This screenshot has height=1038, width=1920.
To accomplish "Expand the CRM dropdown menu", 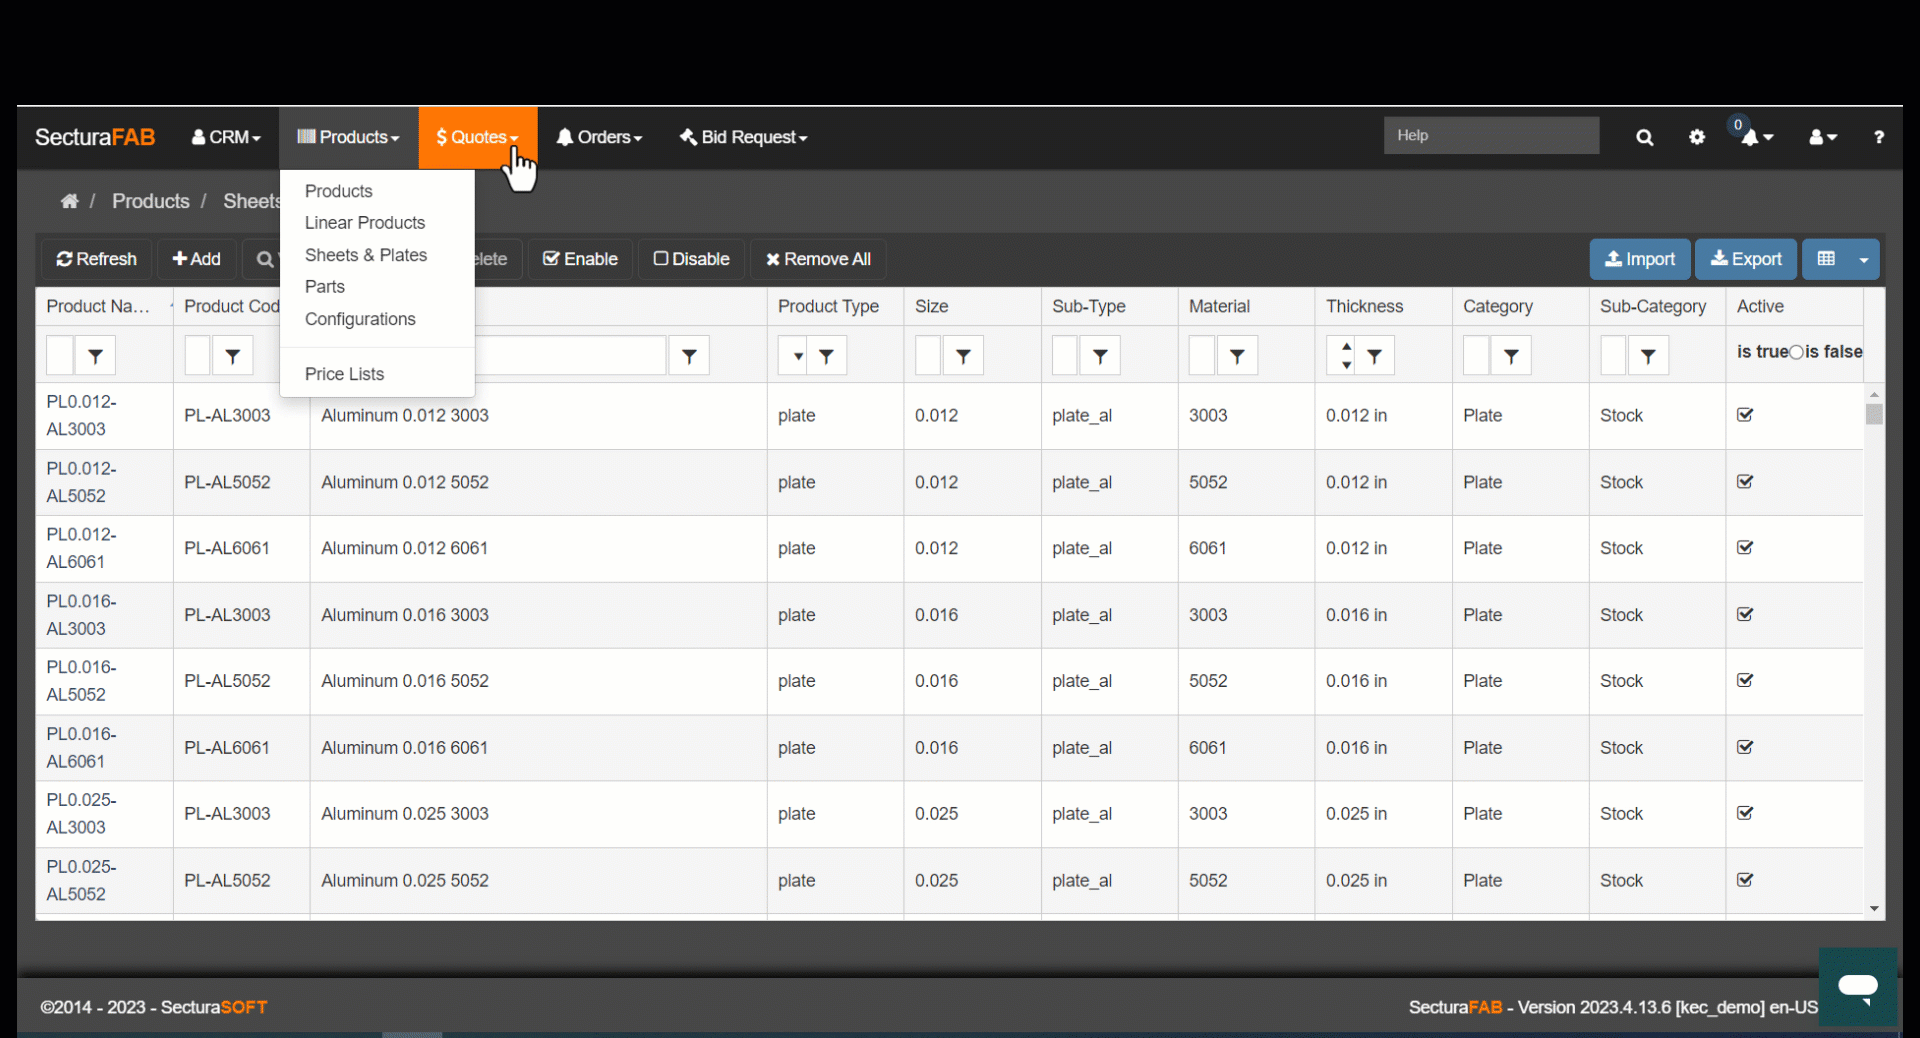I will (226, 137).
